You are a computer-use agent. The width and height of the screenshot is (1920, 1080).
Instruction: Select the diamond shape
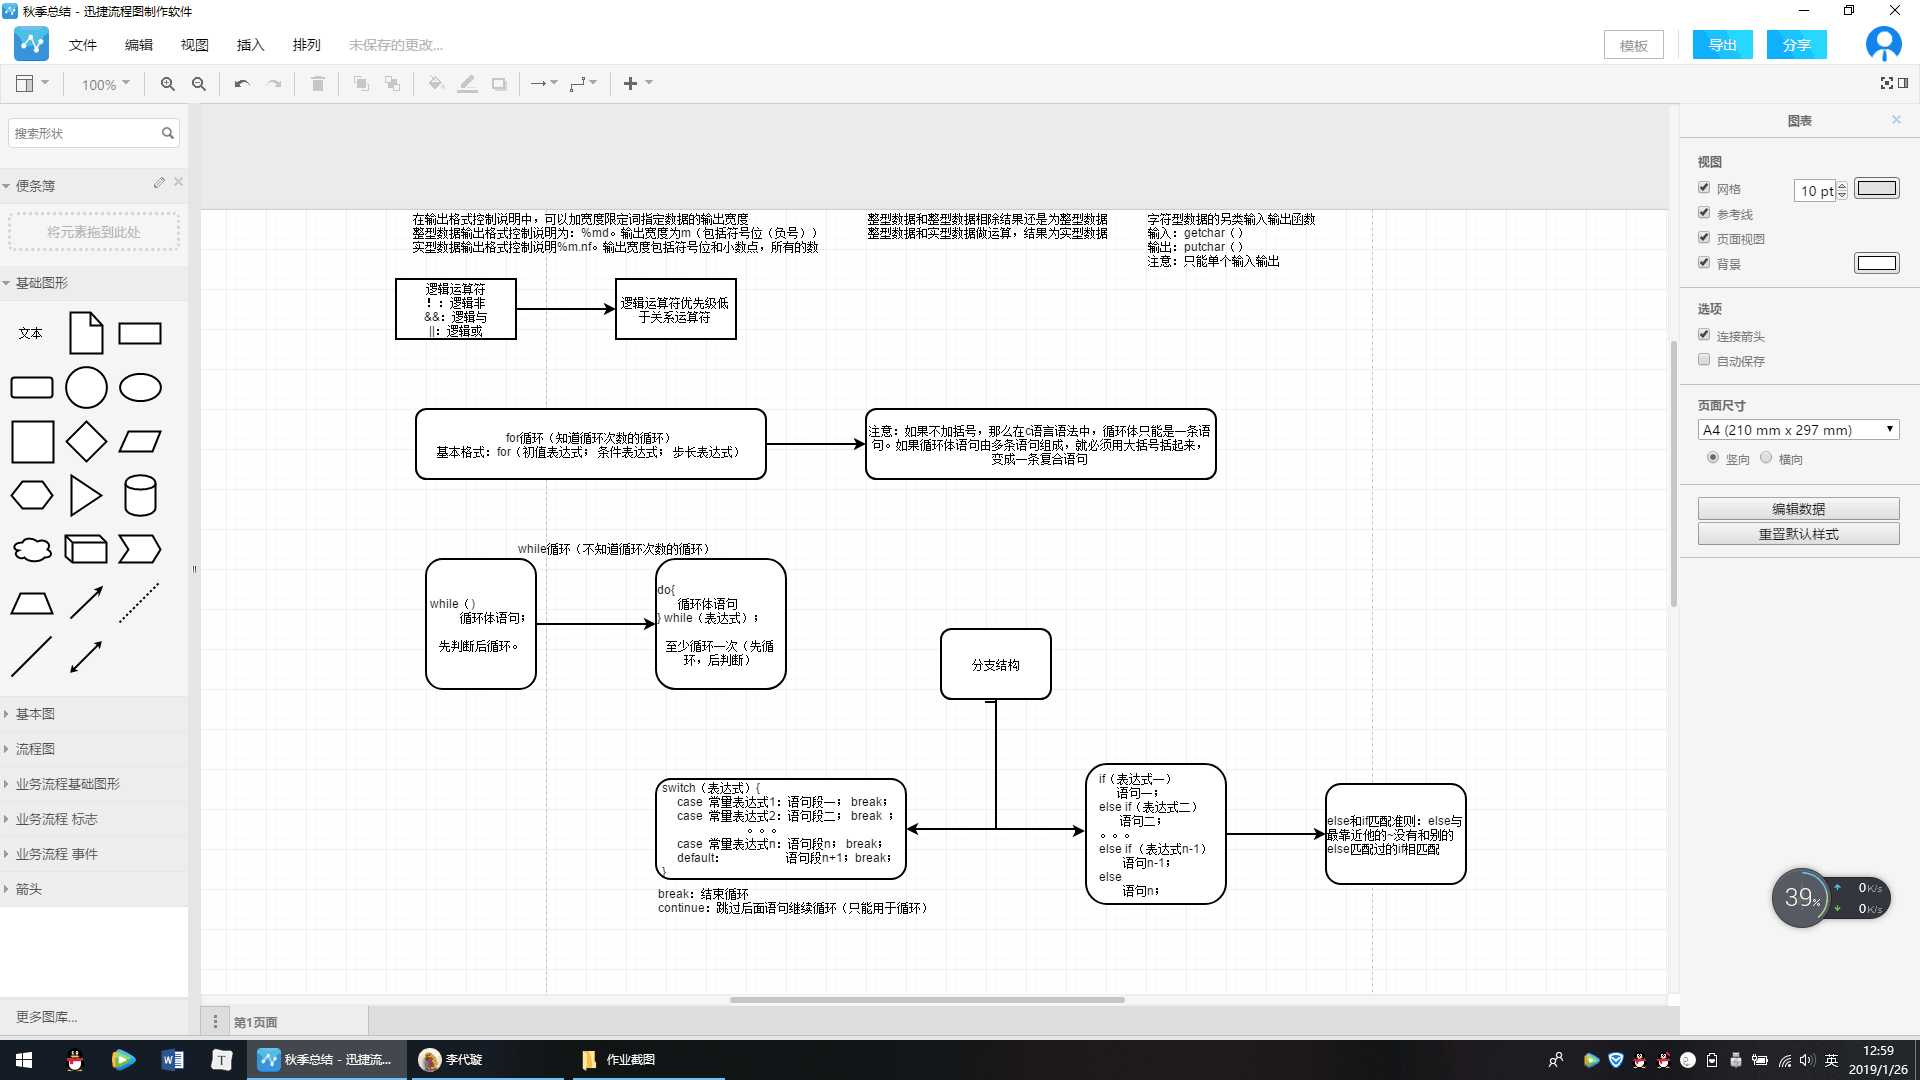click(x=86, y=441)
